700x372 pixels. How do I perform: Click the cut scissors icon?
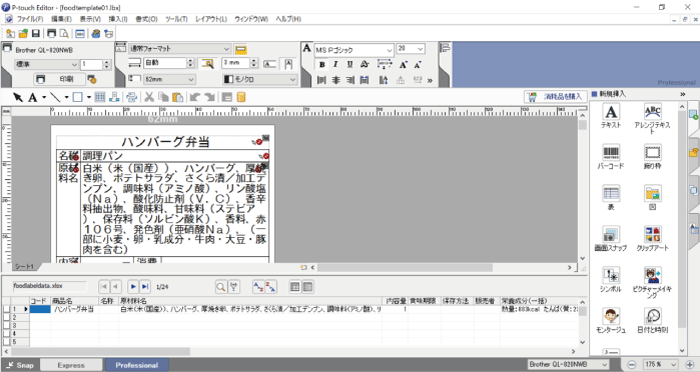coord(149,97)
